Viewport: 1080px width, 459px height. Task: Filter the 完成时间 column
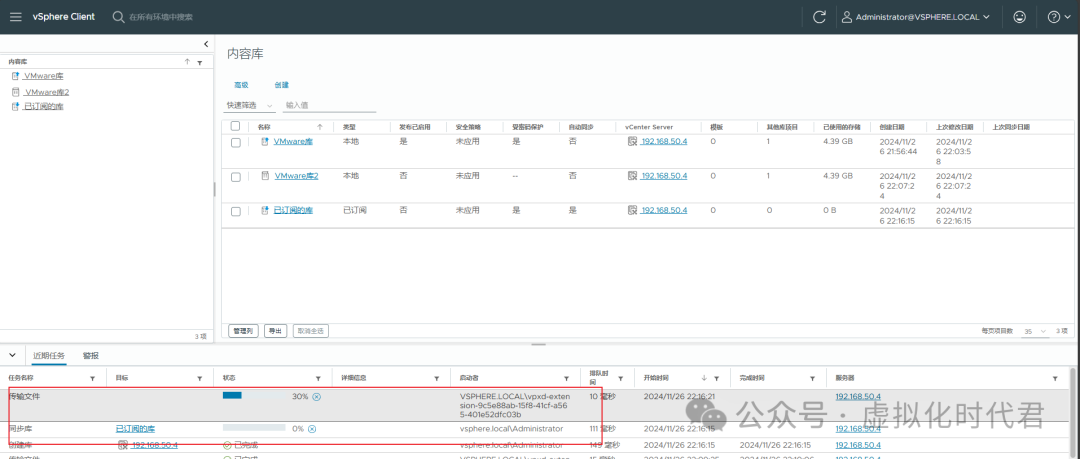813,378
